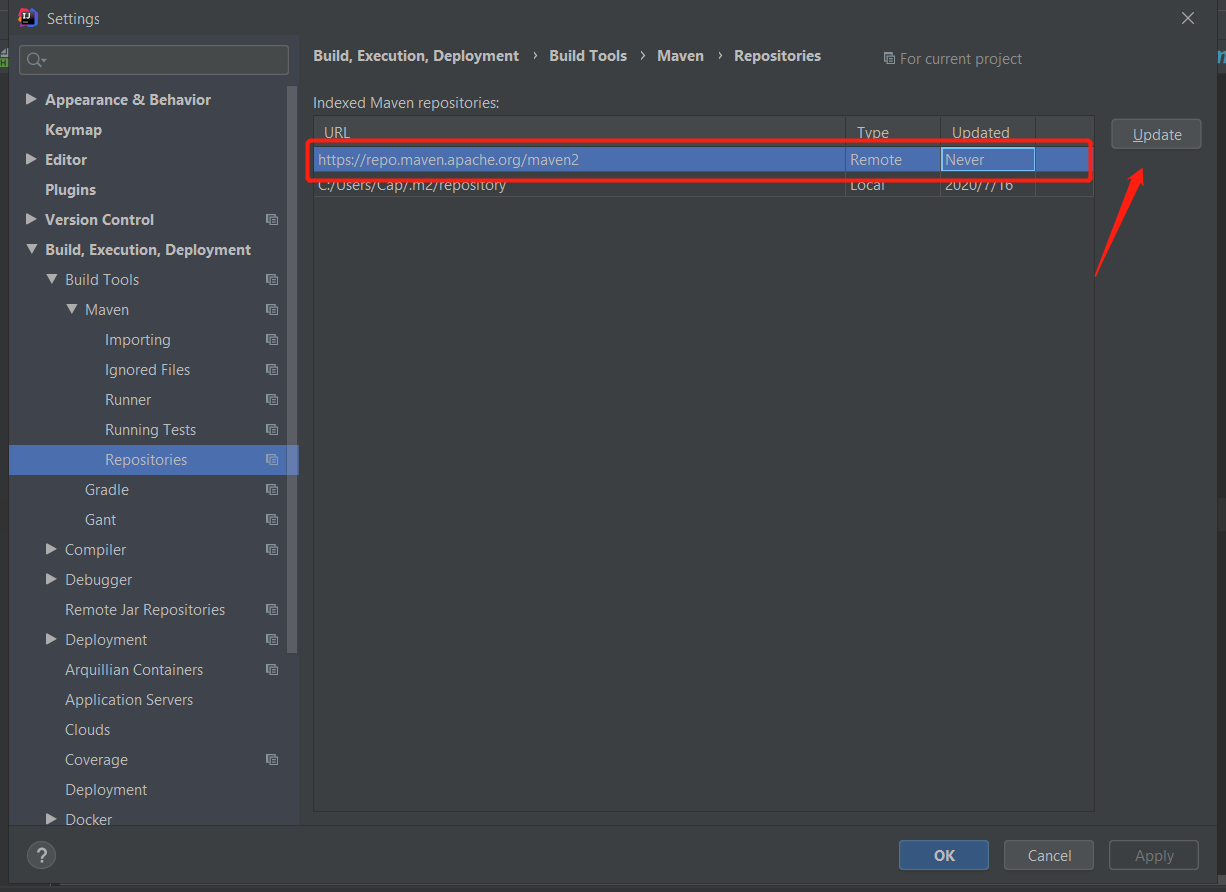Confirm with the OK button
Screen dimensions: 1226x892
tap(944, 855)
